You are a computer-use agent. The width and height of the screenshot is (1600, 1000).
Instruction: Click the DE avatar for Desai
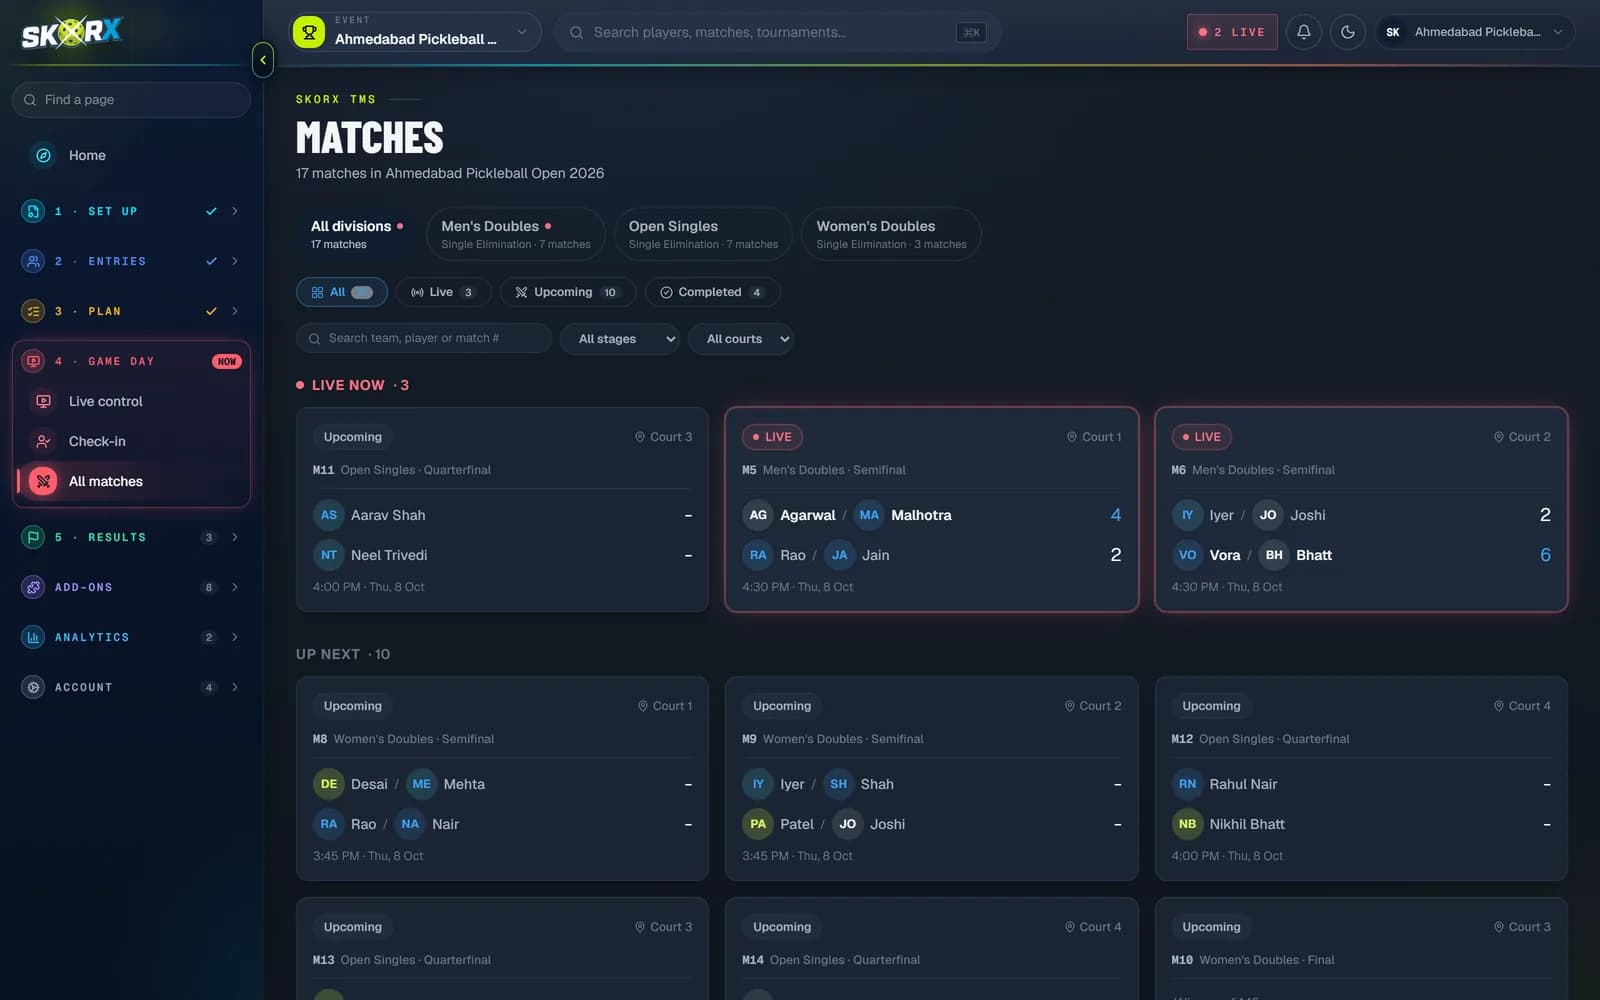click(x=329, y=784)
